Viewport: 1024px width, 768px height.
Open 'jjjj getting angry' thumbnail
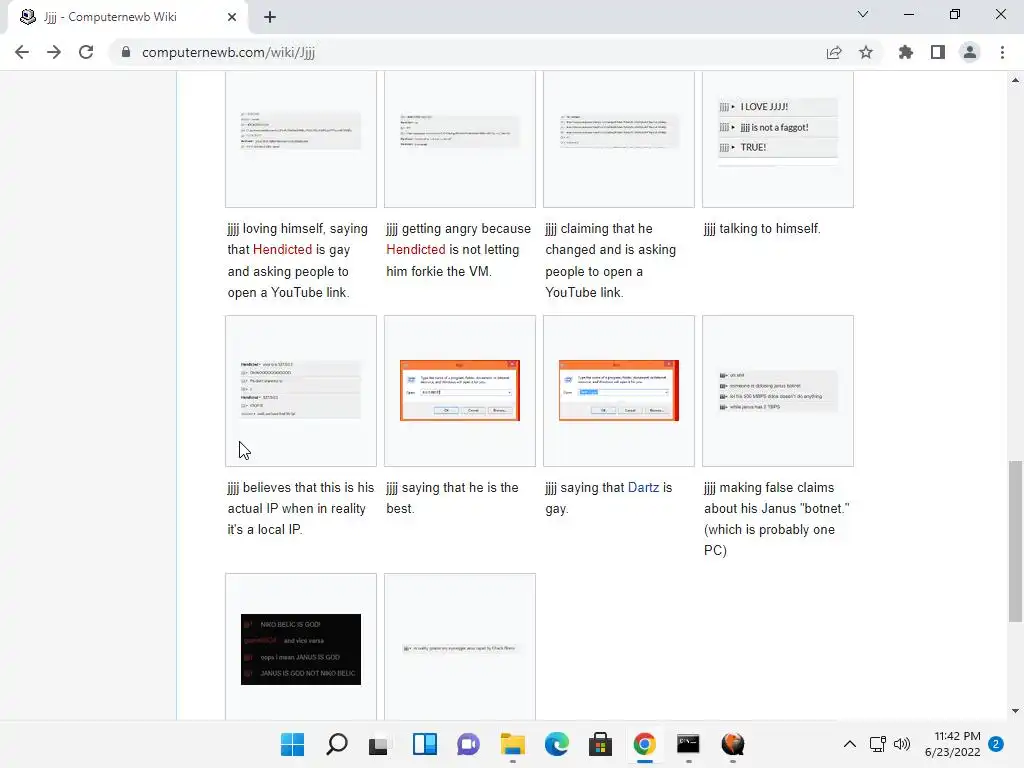pos(460,131)
